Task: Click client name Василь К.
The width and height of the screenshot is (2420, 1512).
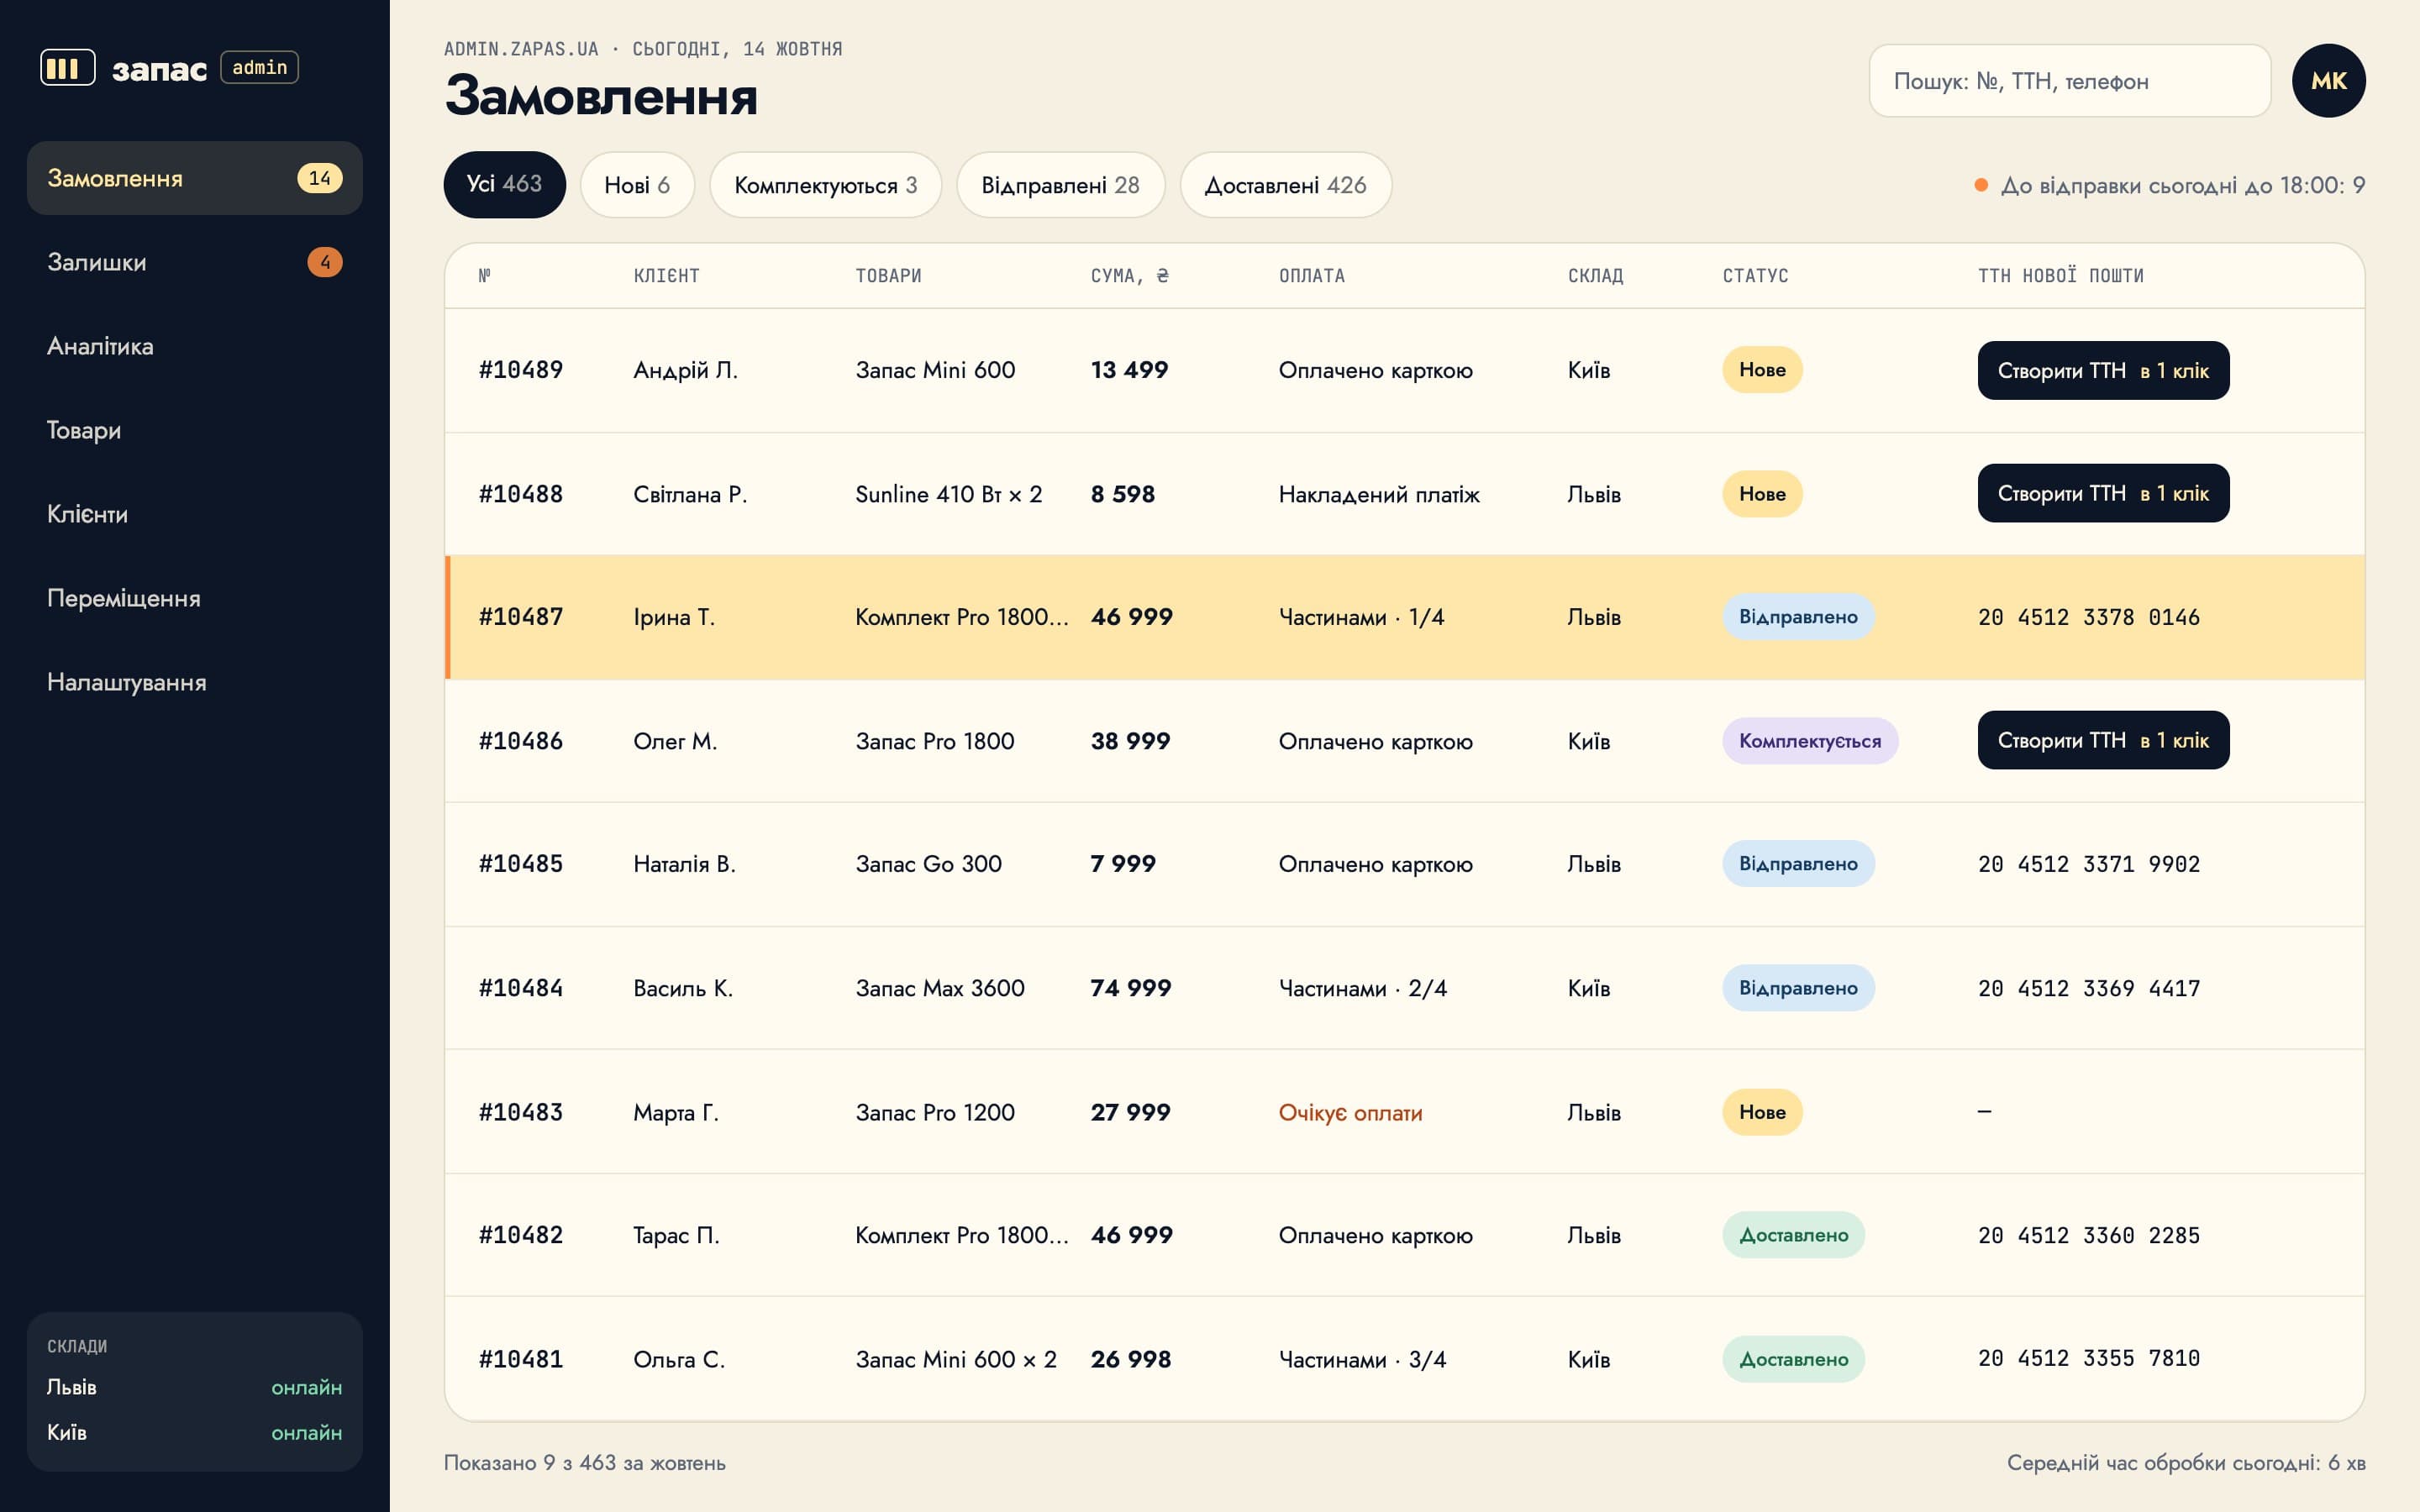Action: [x=683, y=988]
